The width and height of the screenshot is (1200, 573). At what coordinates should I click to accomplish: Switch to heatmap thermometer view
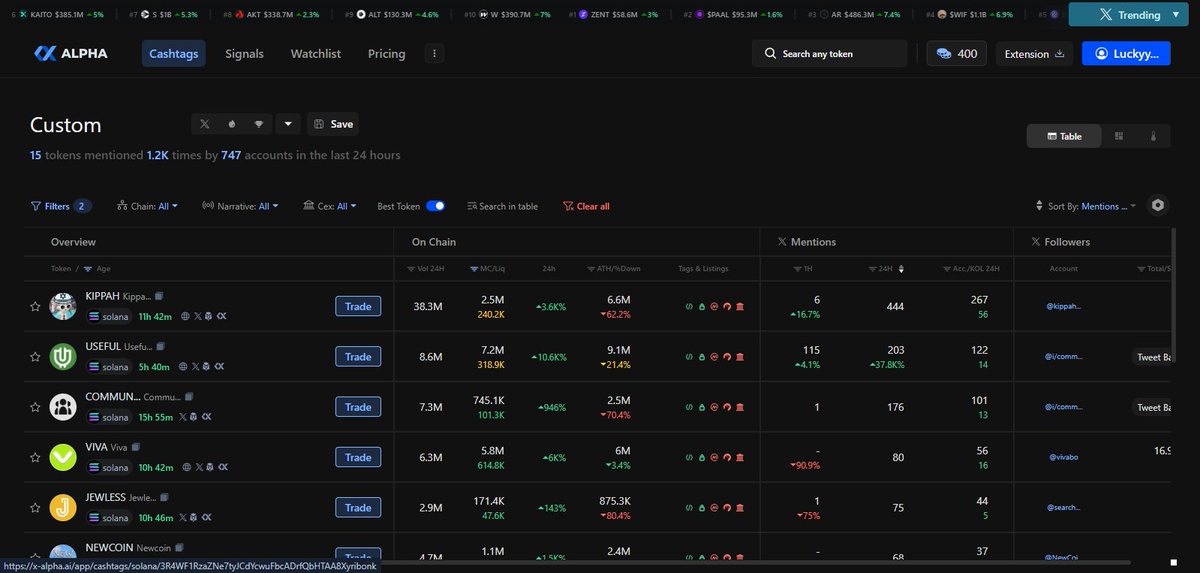pos(1153,136)
